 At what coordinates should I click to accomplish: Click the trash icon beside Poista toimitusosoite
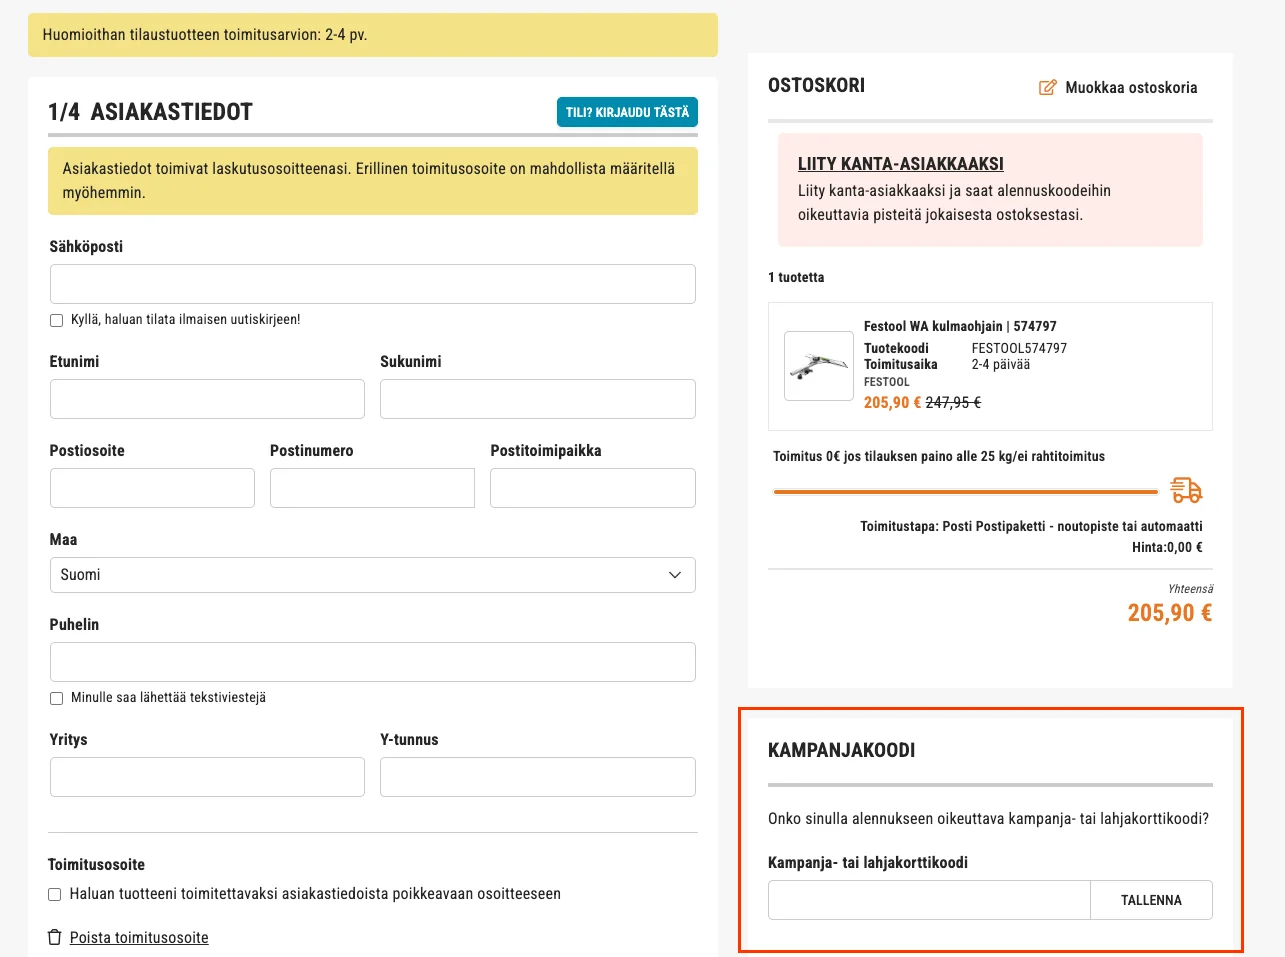point(55,937)
